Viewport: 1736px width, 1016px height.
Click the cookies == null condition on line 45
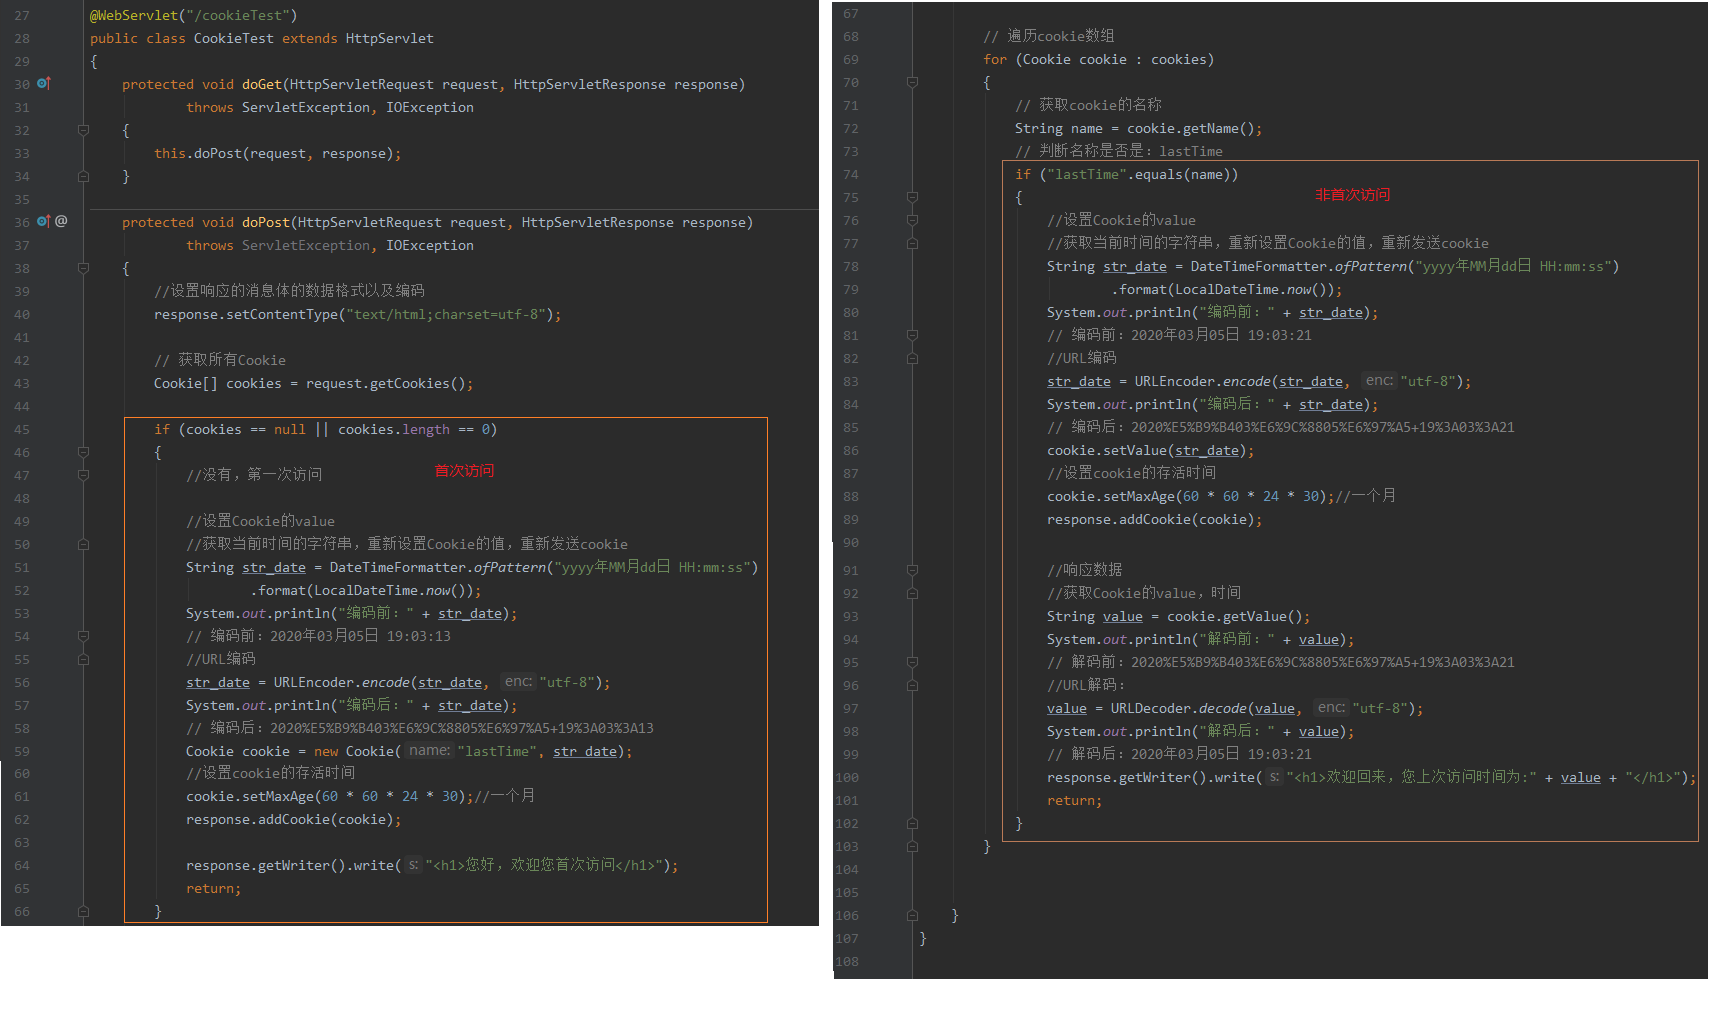click(x=246, y=429)
